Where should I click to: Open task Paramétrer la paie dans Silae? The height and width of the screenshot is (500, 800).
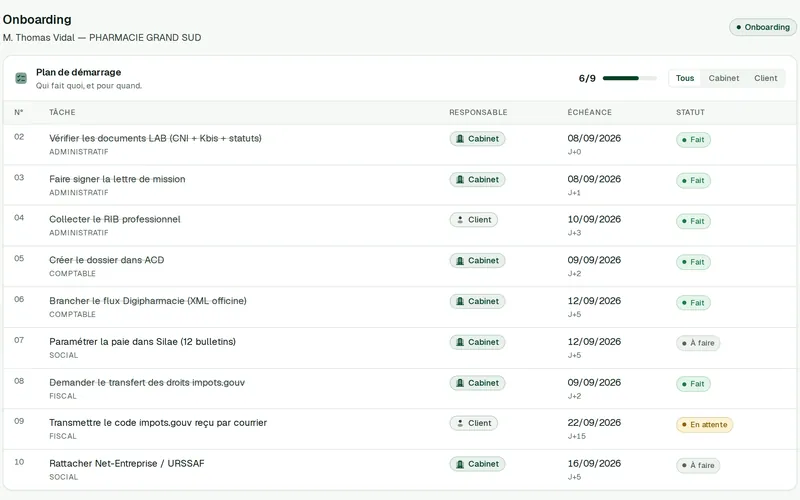[142, 342]
